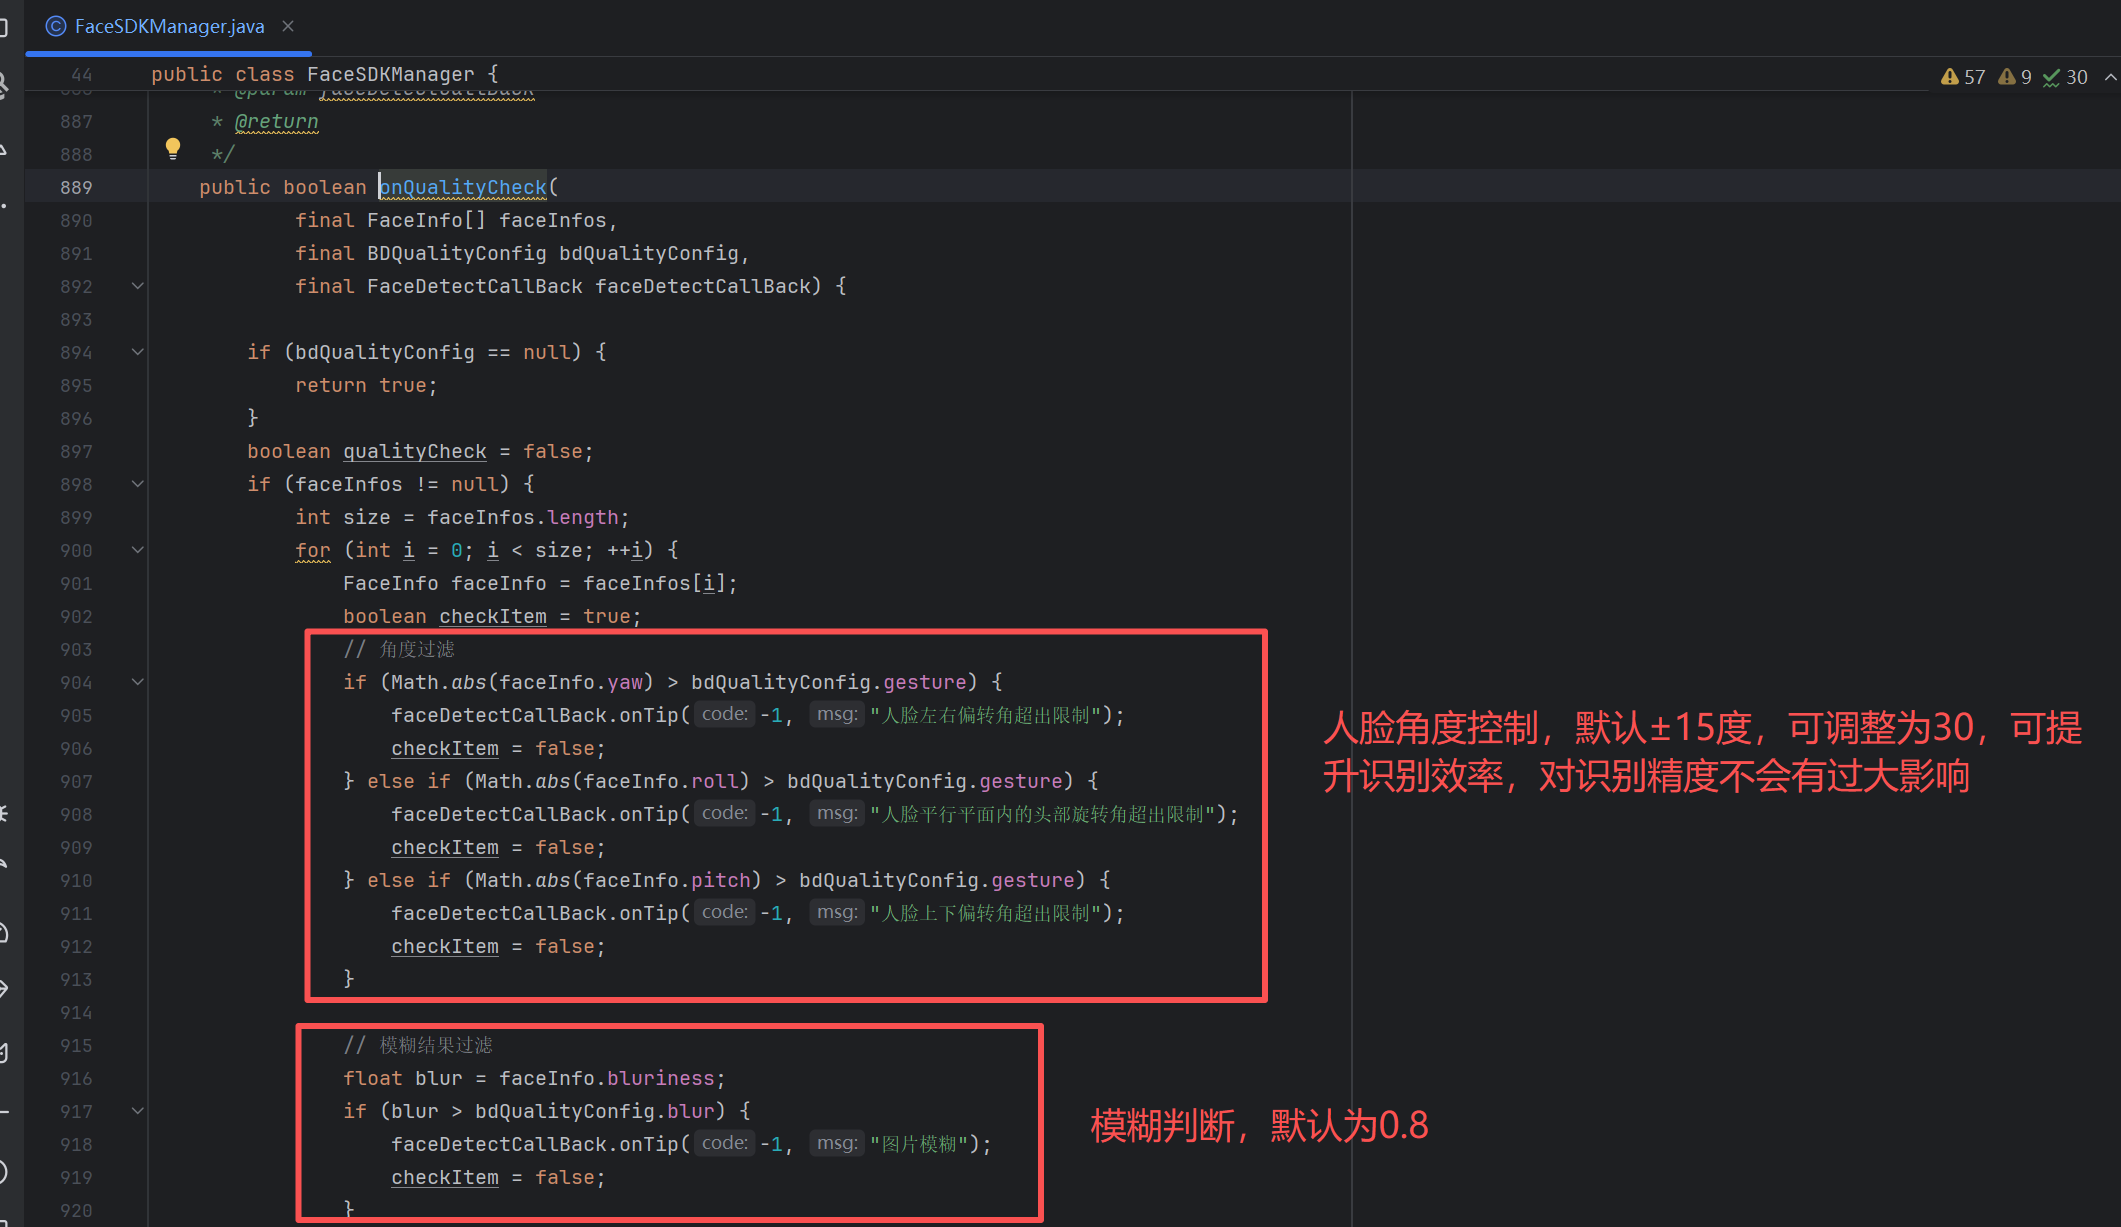Screen dimensions: 2121x1227
Task: Place cursor on the onQualityCheck method name
Action: [463, 187]
